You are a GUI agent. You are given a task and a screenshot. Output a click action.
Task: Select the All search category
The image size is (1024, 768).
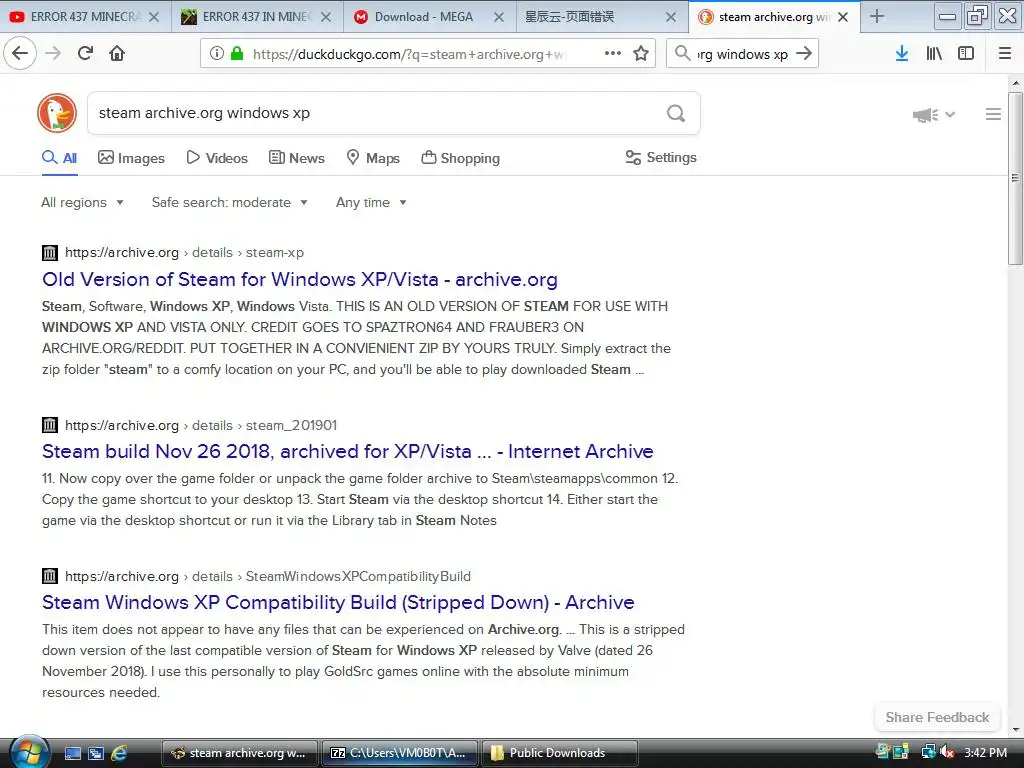(59, 158)
